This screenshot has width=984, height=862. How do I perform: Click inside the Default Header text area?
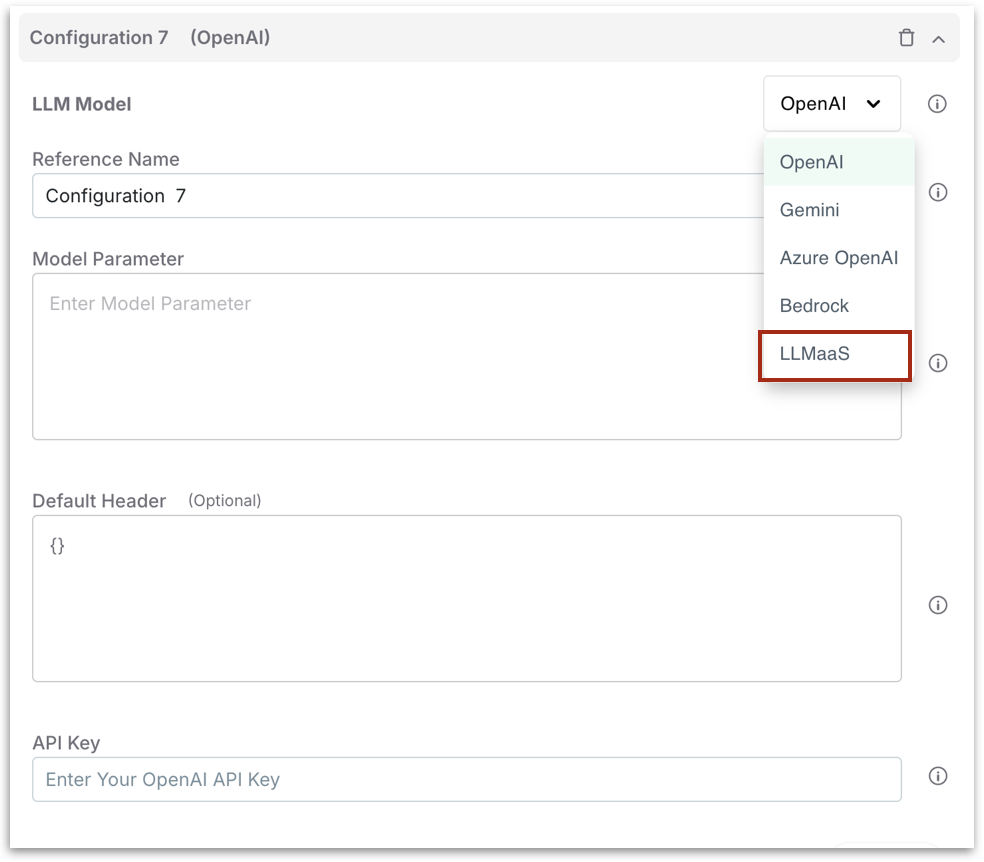click(x=466, y=598)
